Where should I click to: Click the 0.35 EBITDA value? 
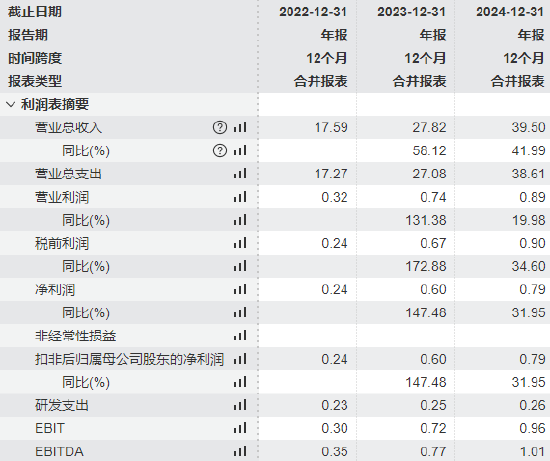pos(334,452)
